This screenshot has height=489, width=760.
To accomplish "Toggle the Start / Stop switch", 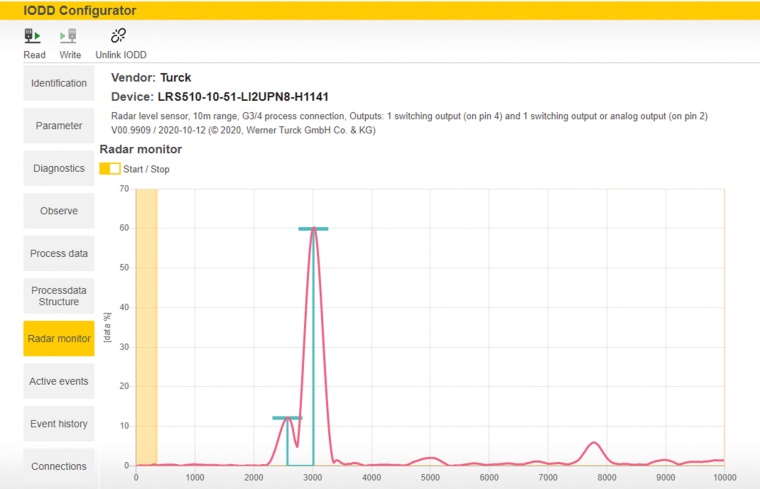I will tap(110, 169).
